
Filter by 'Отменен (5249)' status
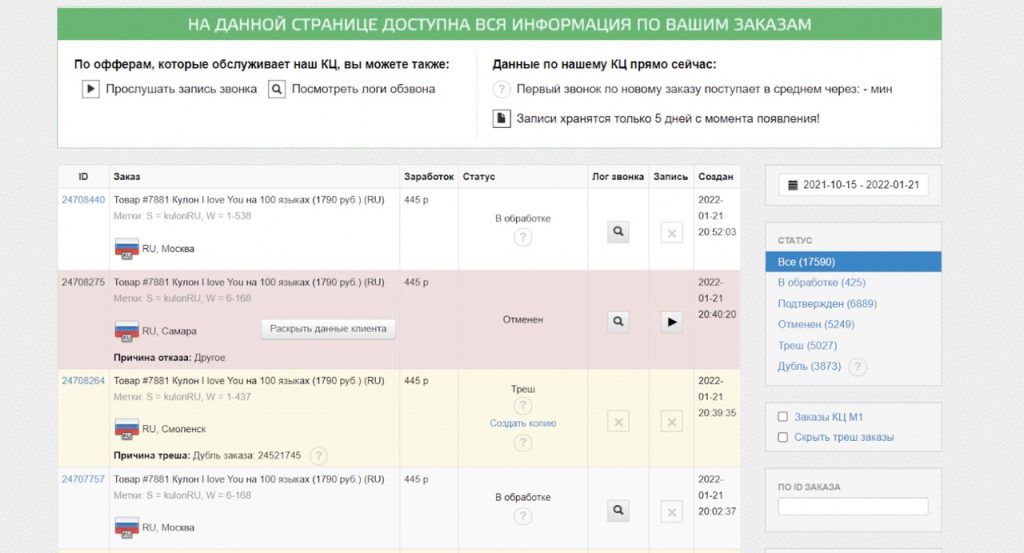(x=816, y=324)
